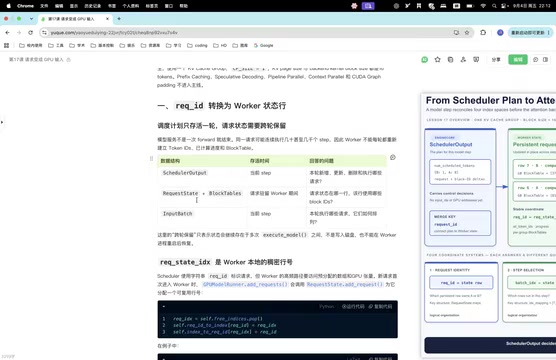This screenshot has width=556, height=360.
Task: Open the collaborators person icon
Action: click(463, 60)
